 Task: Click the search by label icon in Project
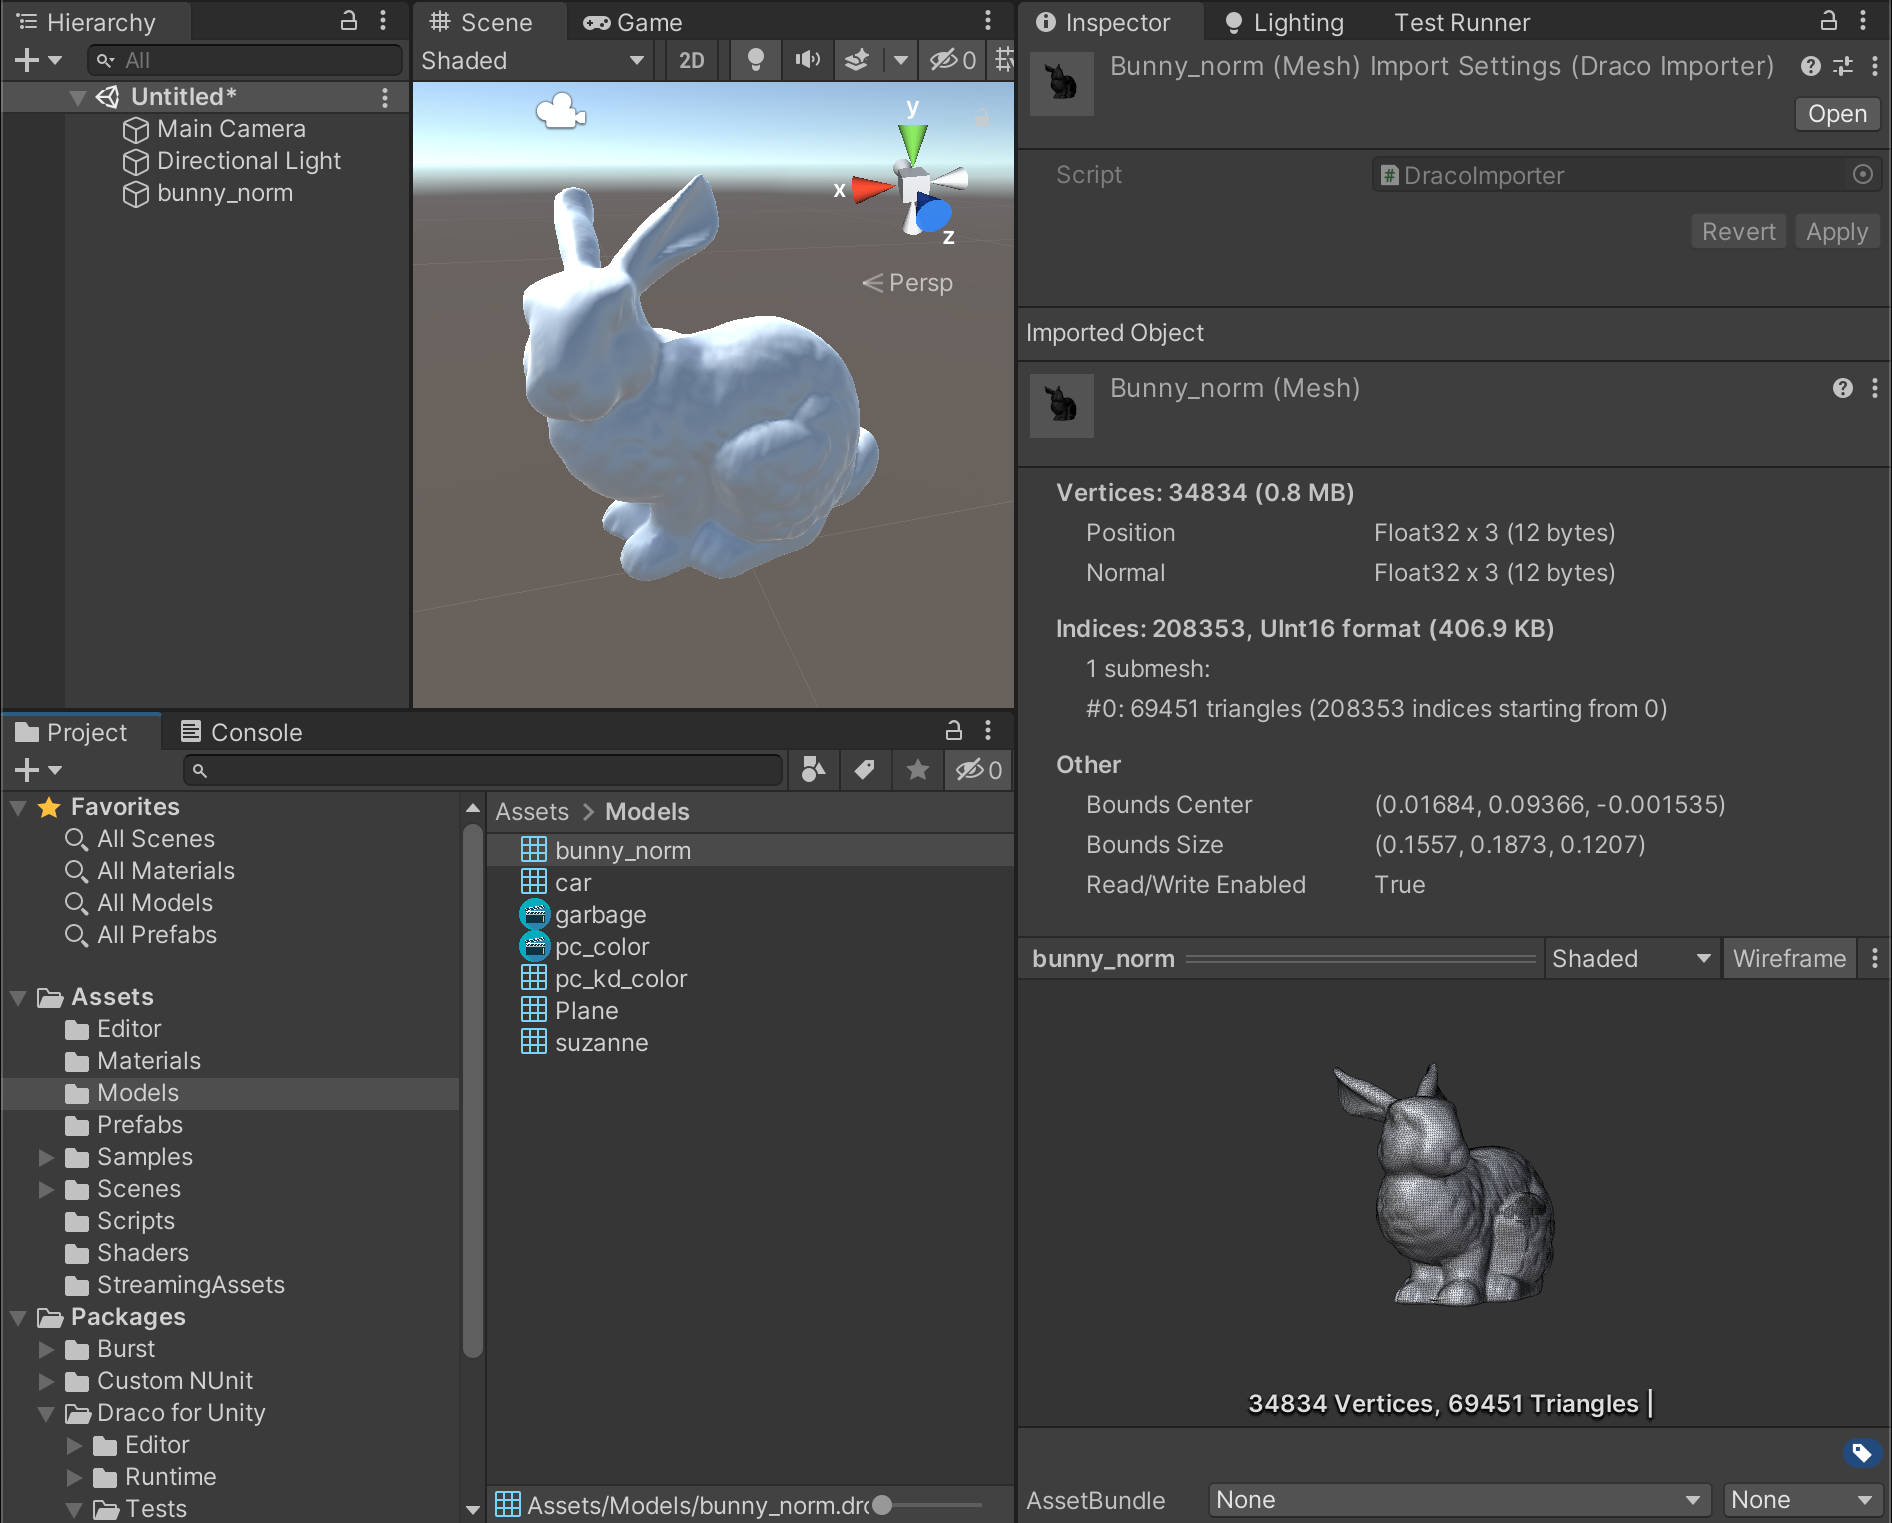(x=865, y=770)
